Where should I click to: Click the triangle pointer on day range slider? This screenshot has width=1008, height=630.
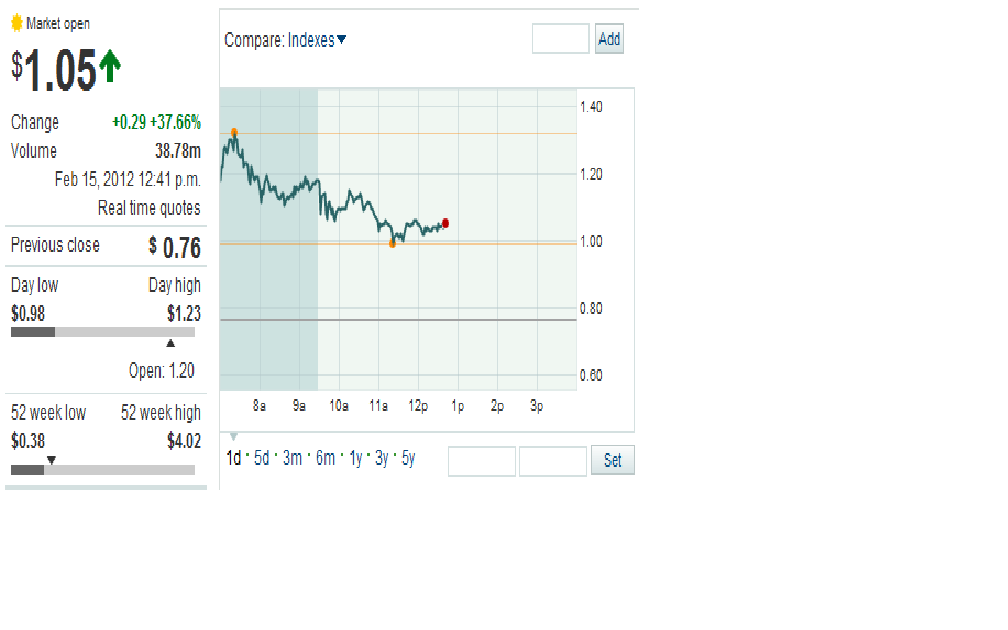point(172,340)
